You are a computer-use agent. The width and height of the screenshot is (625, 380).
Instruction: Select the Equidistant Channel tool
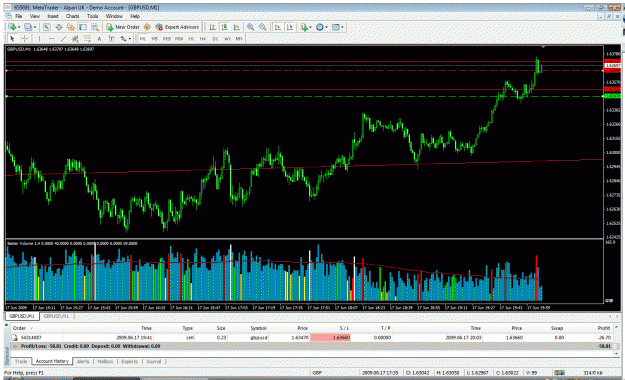pos(75,39)
